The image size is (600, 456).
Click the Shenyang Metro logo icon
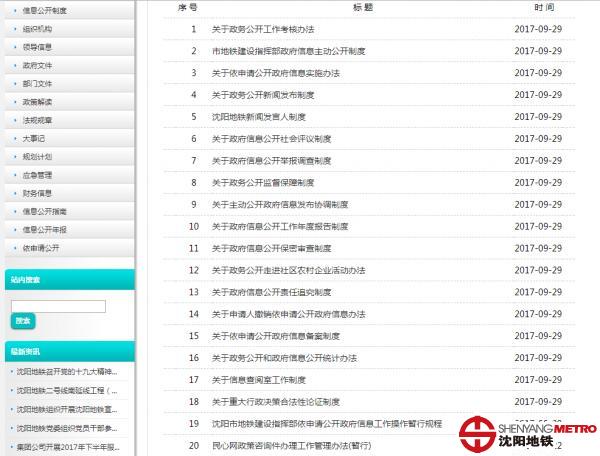point(478,432)
